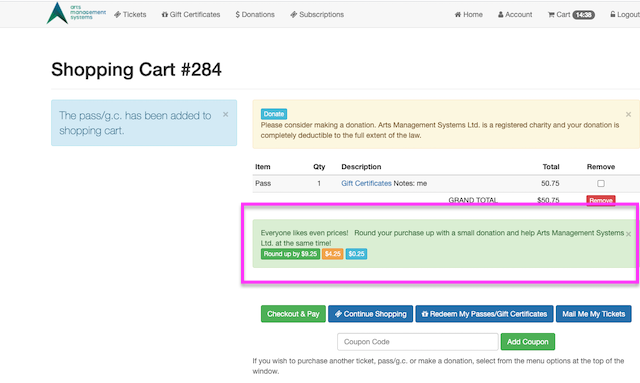640x383 pixels.
Task: Click the red Remove button
Action: pyautogui.click(x=601, y=200)
